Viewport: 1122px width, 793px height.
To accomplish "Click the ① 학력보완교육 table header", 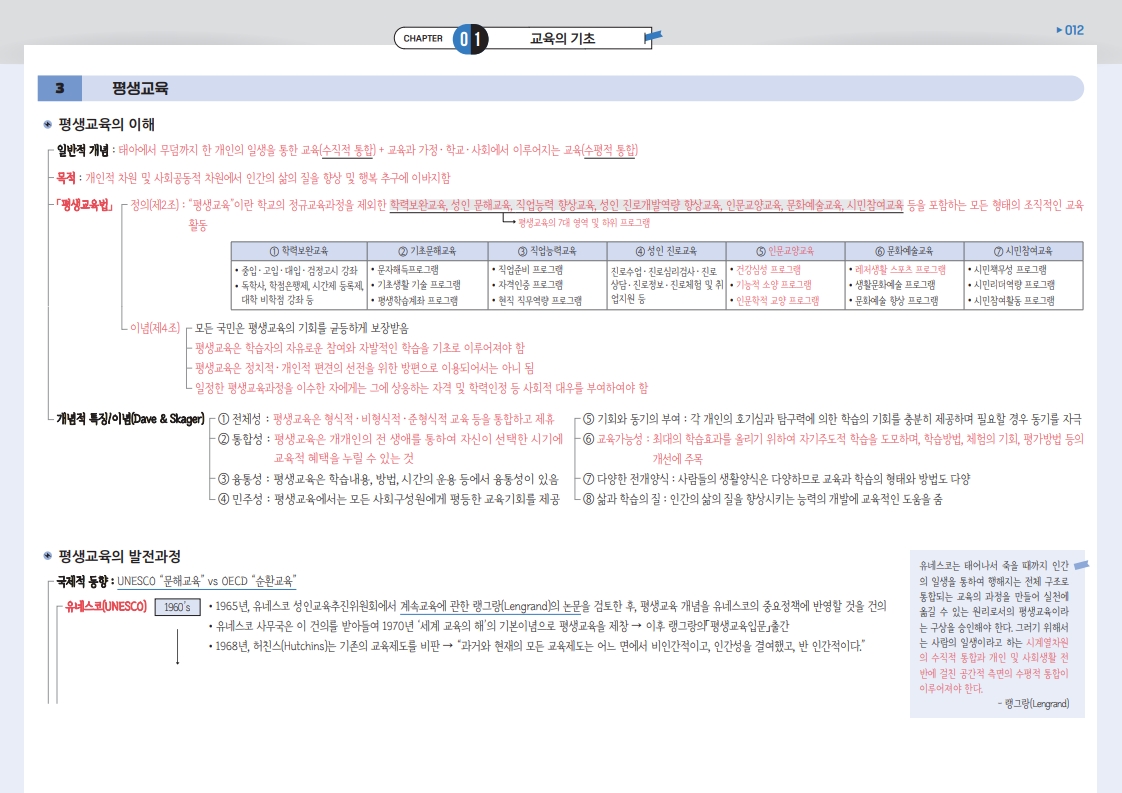I will click(299, 251).
